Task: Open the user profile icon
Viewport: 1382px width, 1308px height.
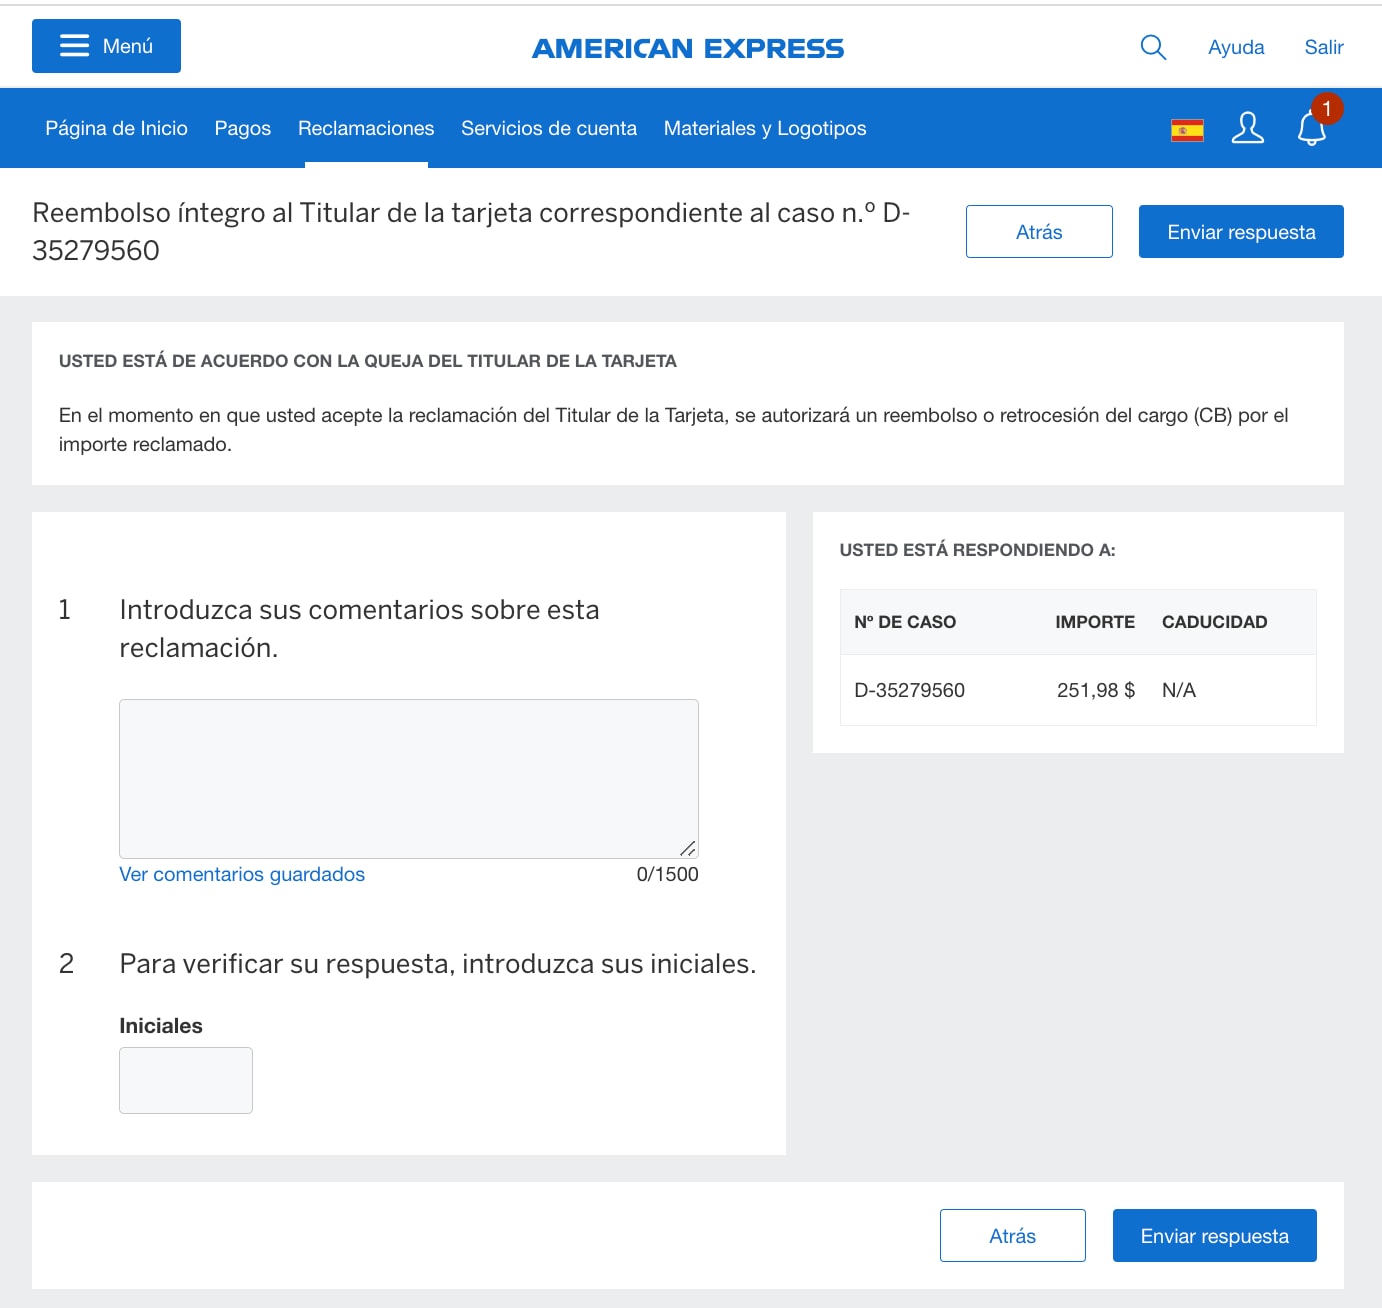Action: [x=1247, y=128]
